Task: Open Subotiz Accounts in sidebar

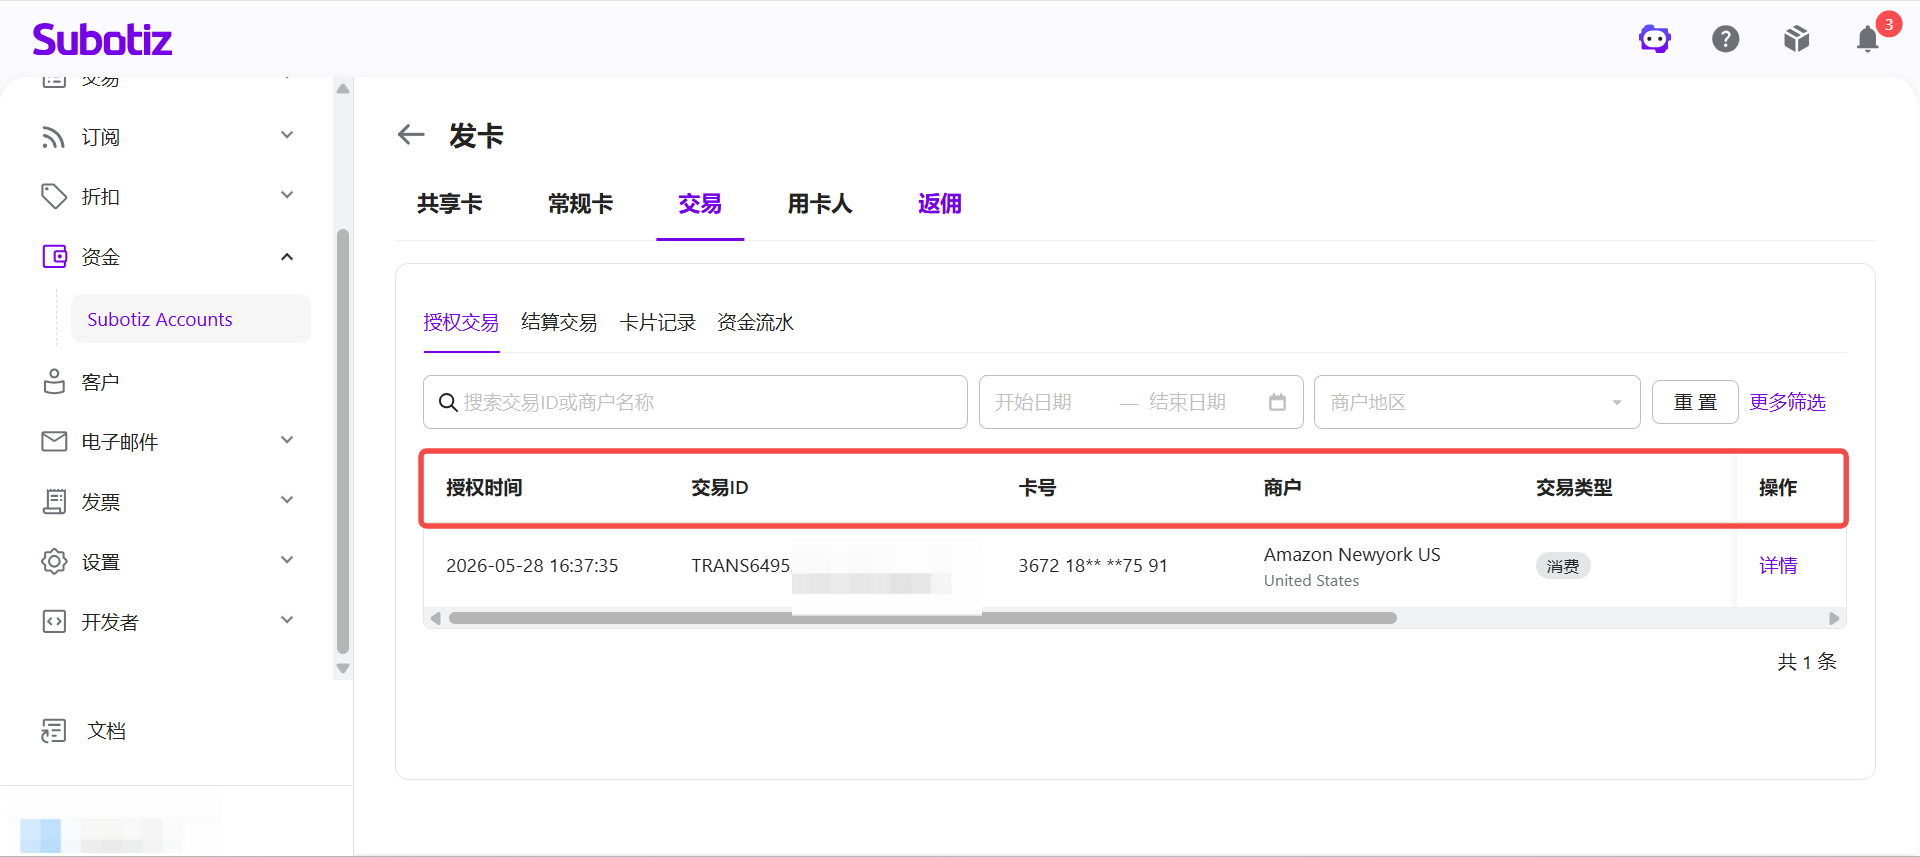Action: pyautogui.click(x=191, y=319)
